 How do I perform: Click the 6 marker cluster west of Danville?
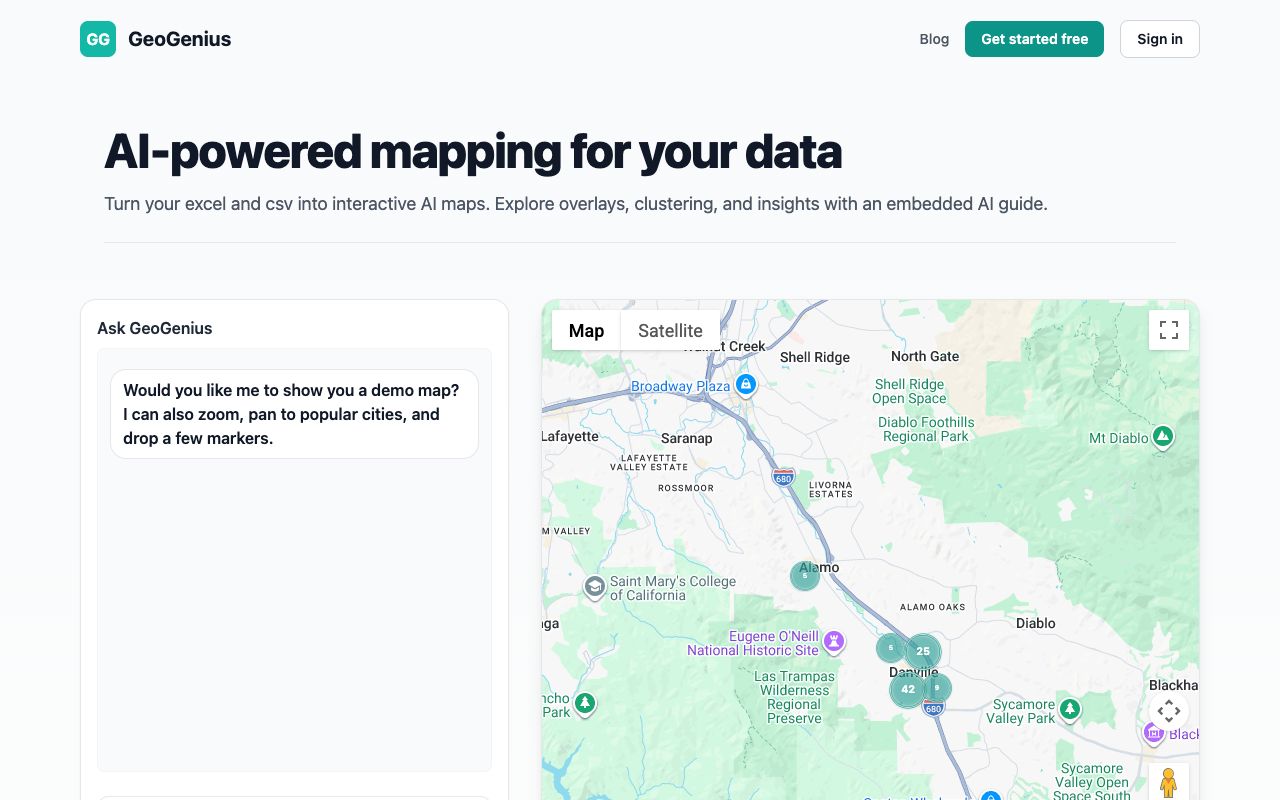click(x=890, y=648)
